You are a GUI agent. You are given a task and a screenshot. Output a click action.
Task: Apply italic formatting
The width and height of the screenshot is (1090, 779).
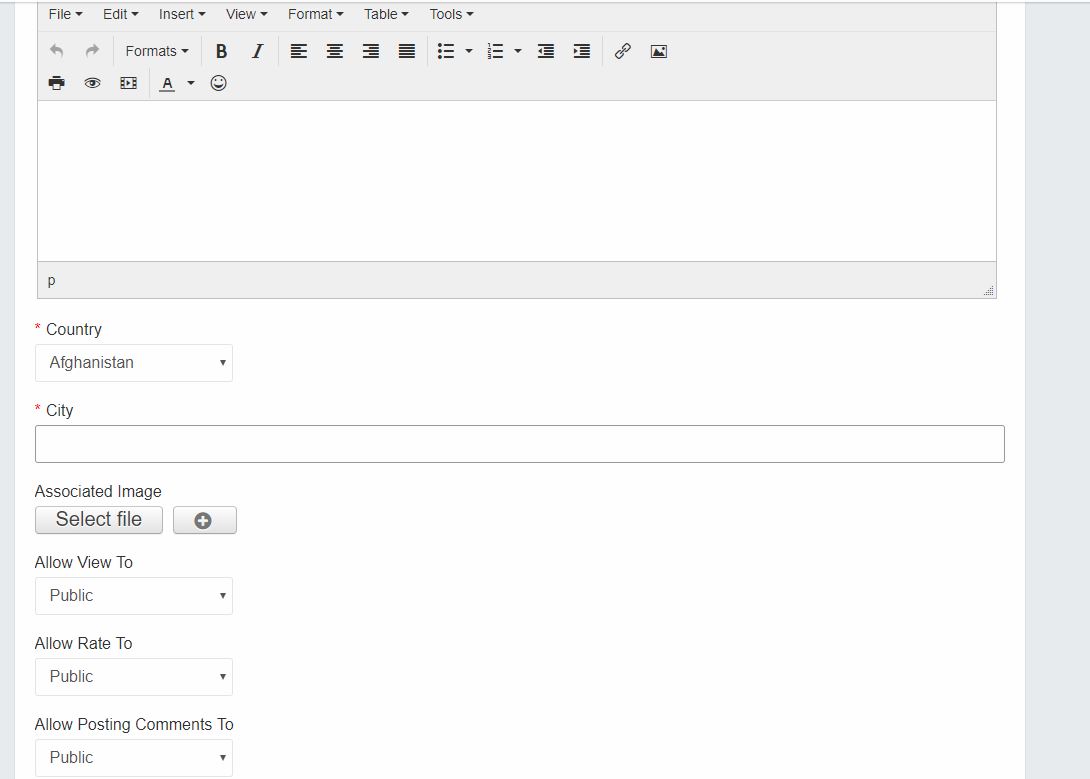257,51
